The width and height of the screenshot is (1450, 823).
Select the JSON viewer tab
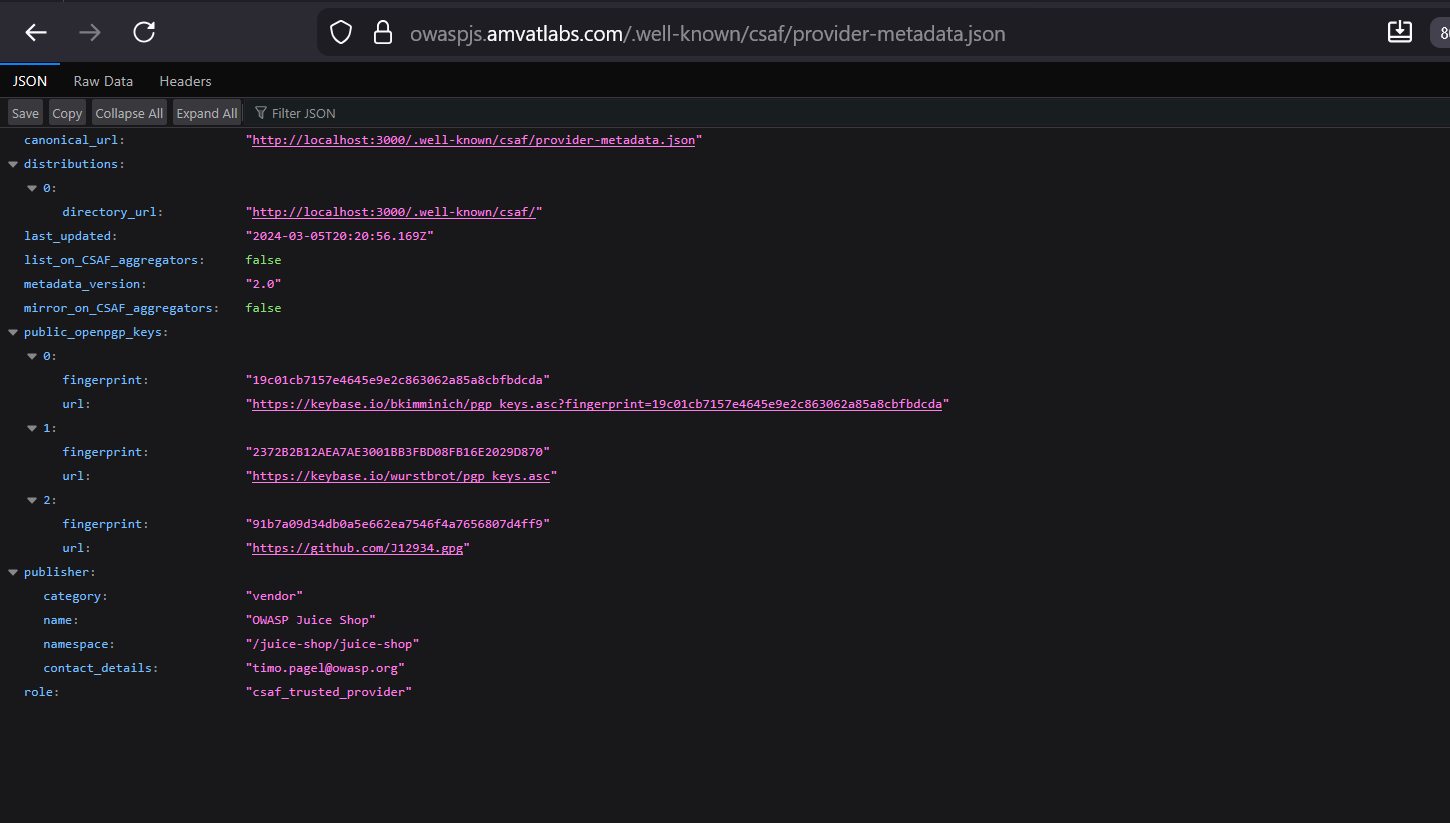[30, 81]
